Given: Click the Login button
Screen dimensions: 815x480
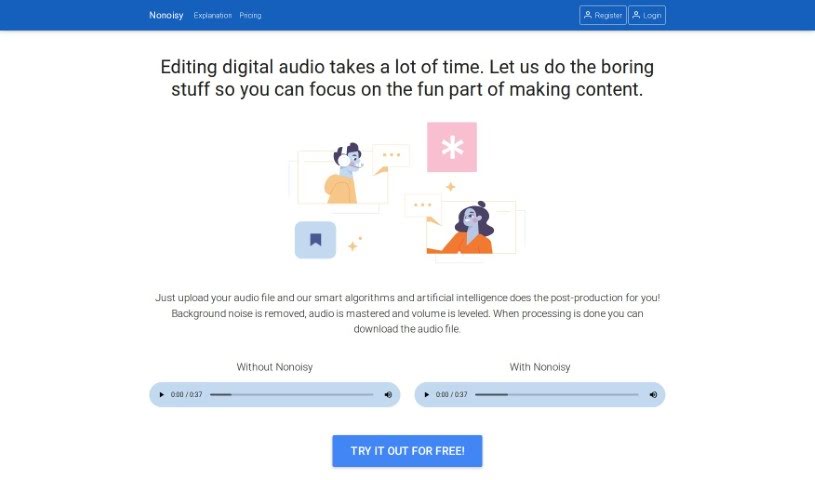Looking at the screenshot, I should [x=647, y=15].
